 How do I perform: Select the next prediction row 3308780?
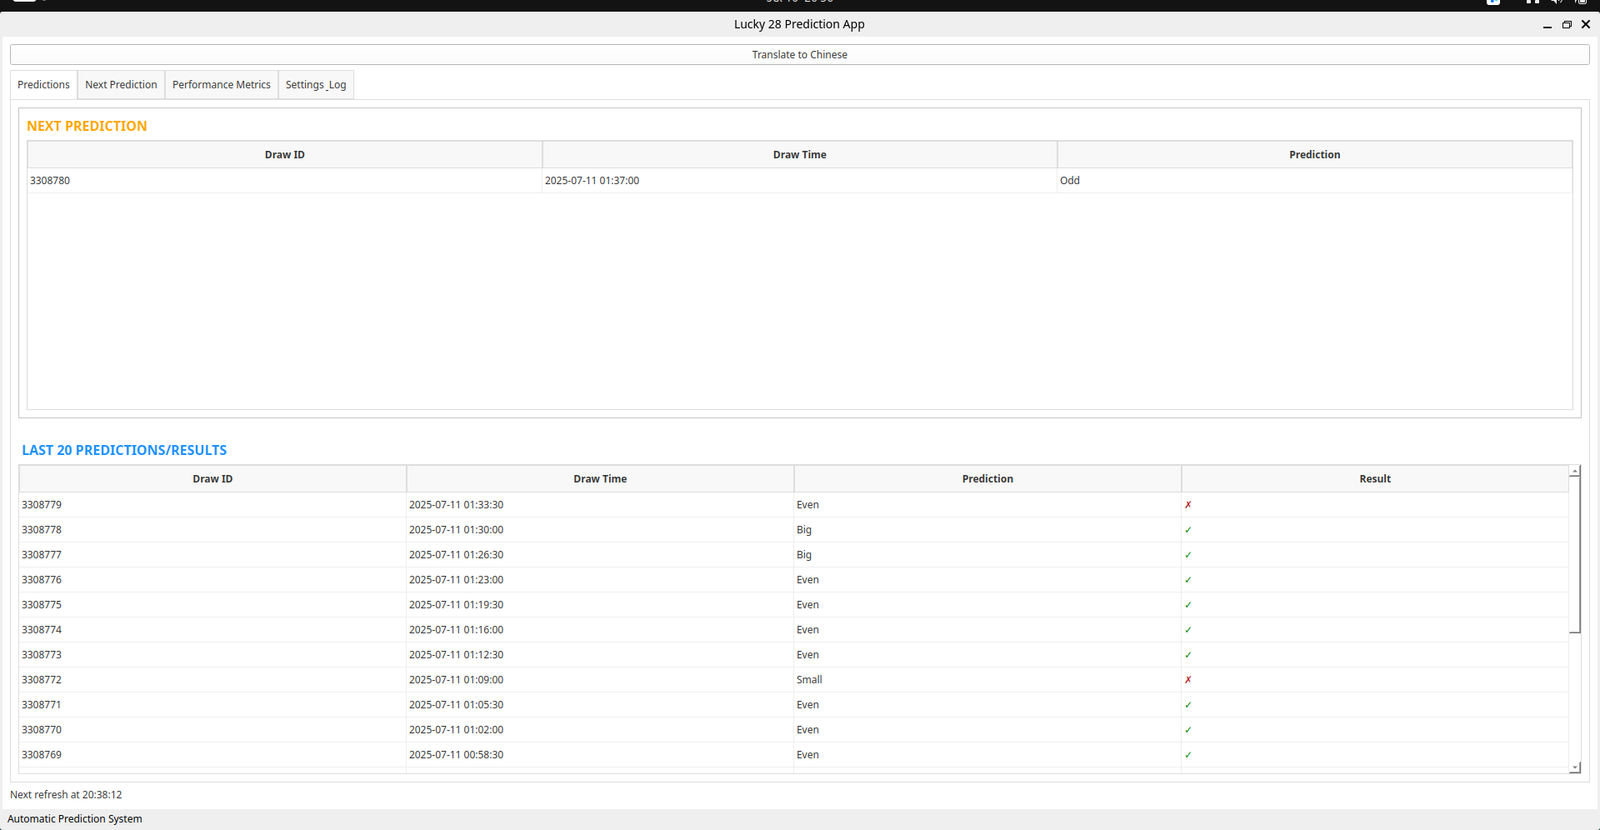(x=284, y=181)
